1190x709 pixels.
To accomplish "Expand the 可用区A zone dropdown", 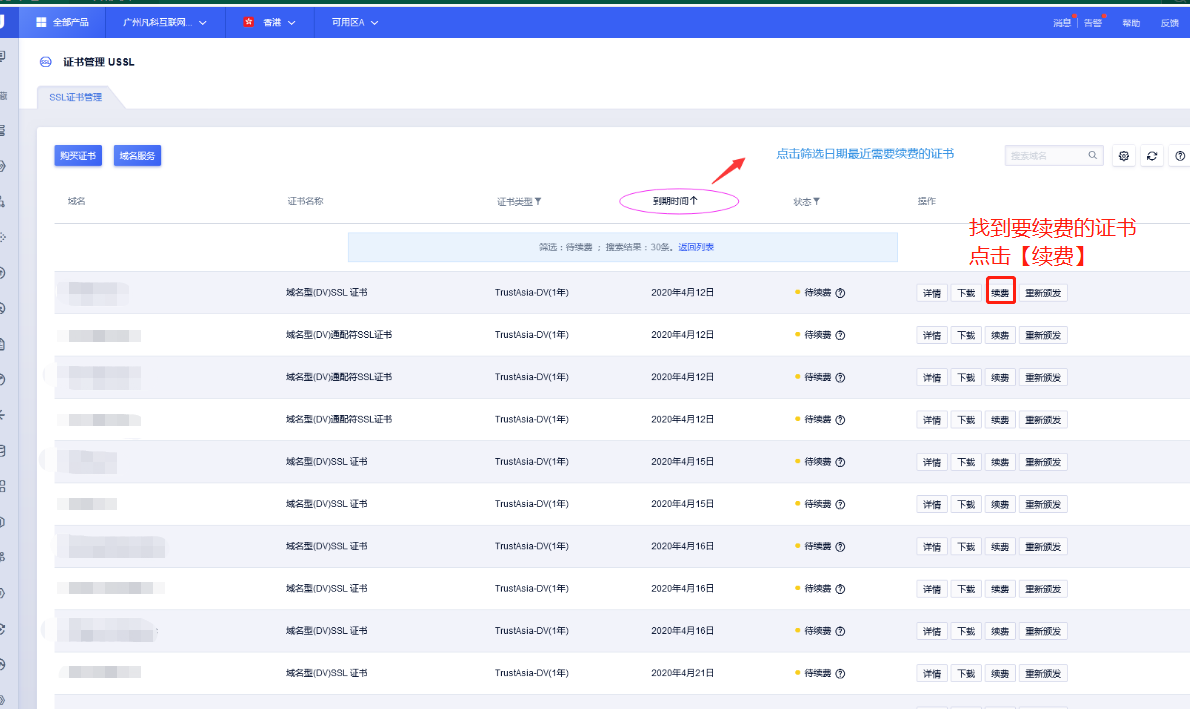I will (x=354, y=23).
